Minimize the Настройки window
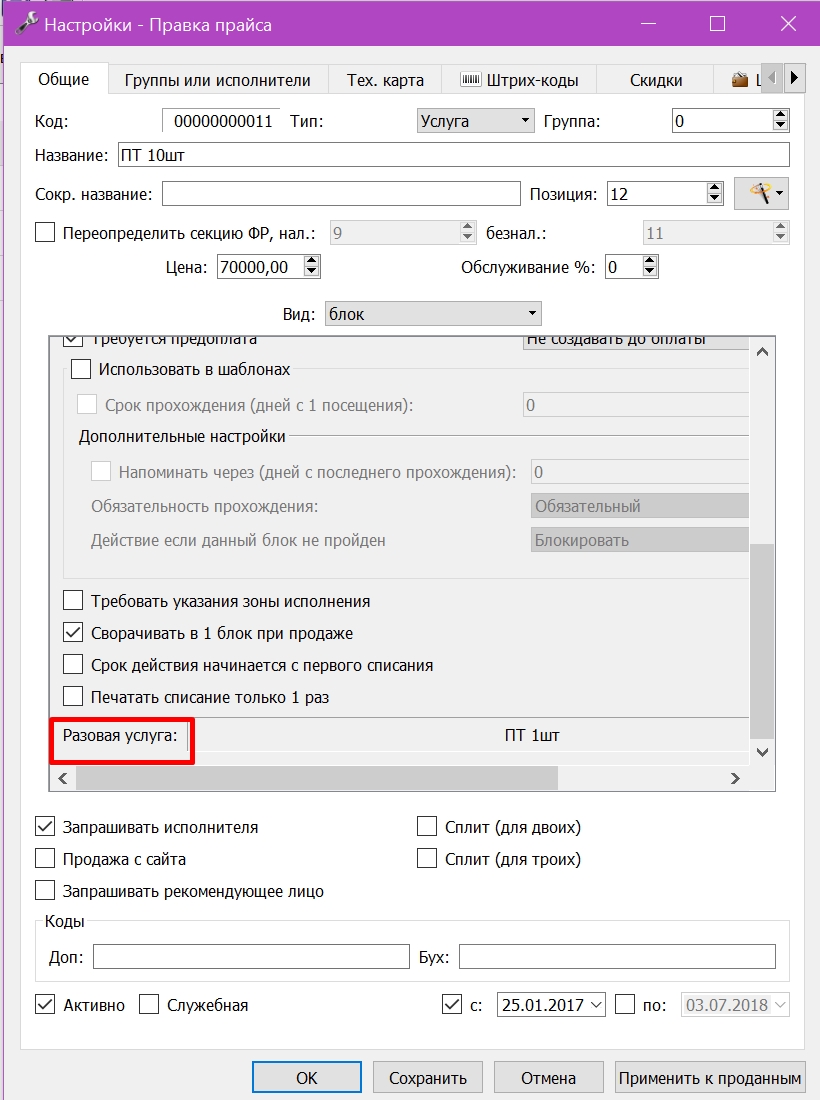This screenshot has width=820, height=1100. click(x=649, y=24)
